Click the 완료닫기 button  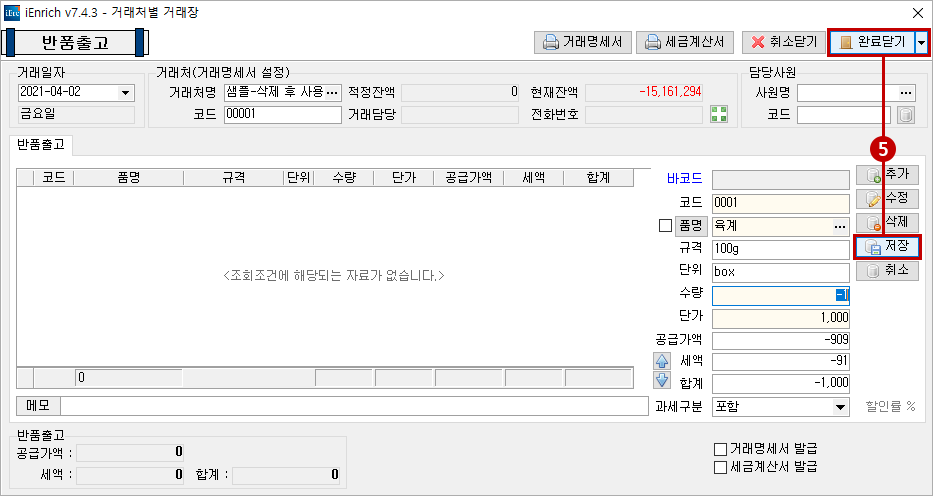(872, 42)
